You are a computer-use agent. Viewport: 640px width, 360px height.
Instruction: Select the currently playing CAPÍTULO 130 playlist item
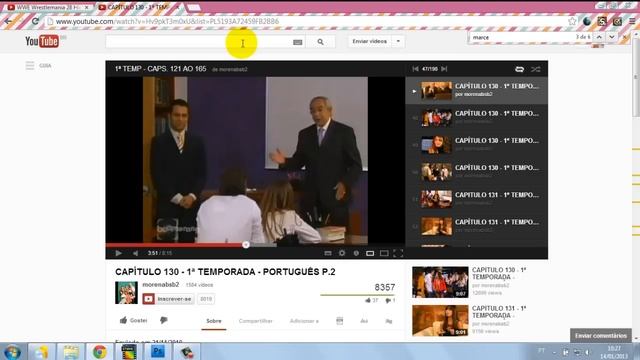point(477,90)
